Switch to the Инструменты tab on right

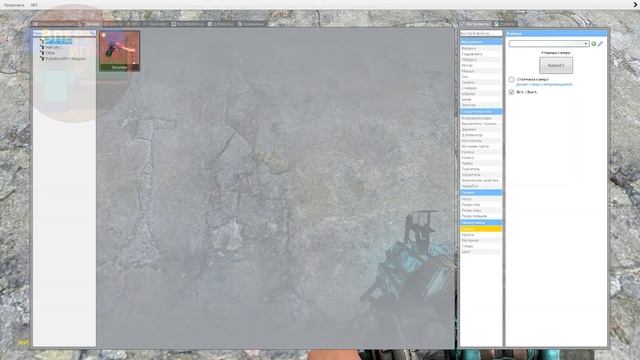click(x=475, y=24)
